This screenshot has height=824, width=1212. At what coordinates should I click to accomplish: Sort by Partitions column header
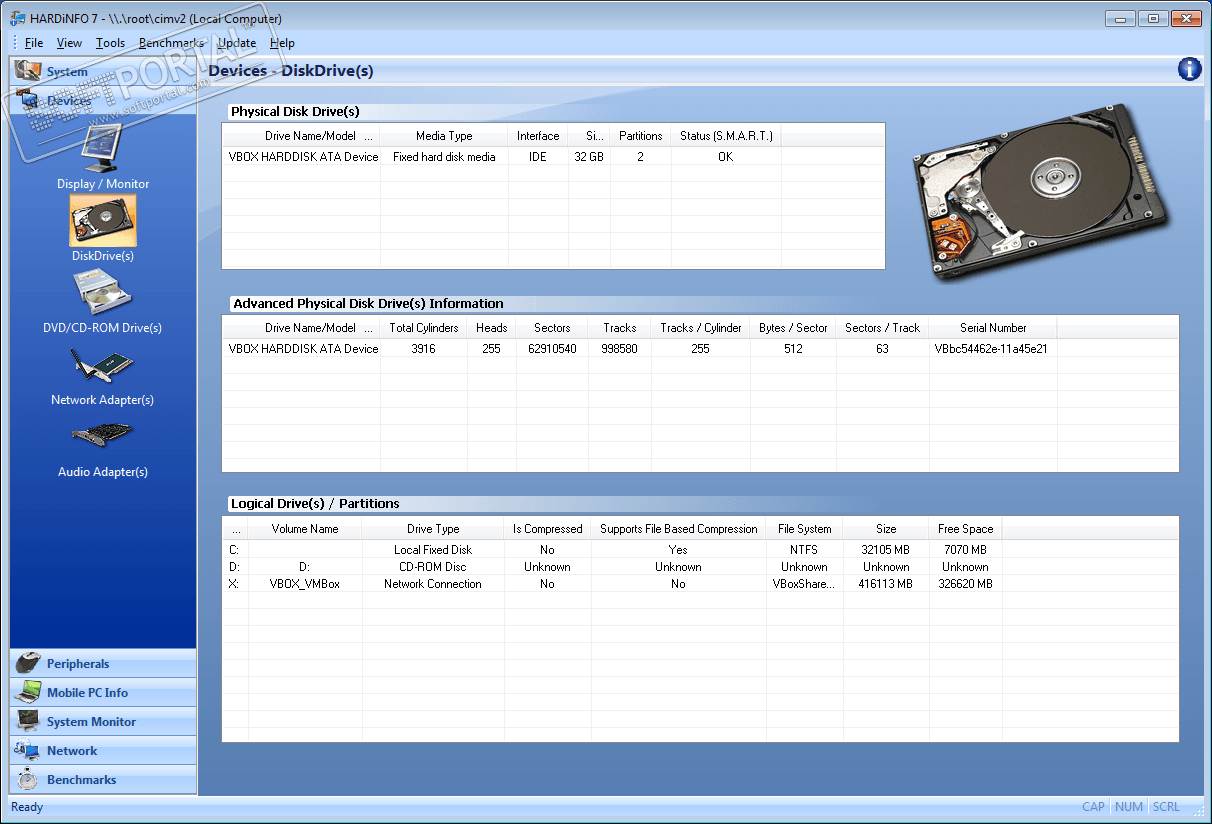pyautogui.click(x=640, y=136)
